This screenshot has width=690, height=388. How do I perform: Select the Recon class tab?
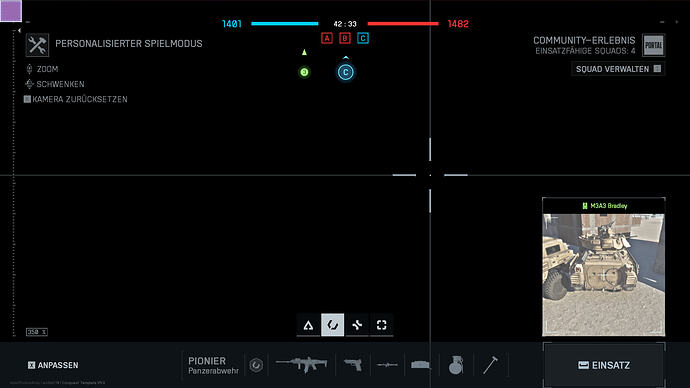pyautogui.click(x=382, y=325)
